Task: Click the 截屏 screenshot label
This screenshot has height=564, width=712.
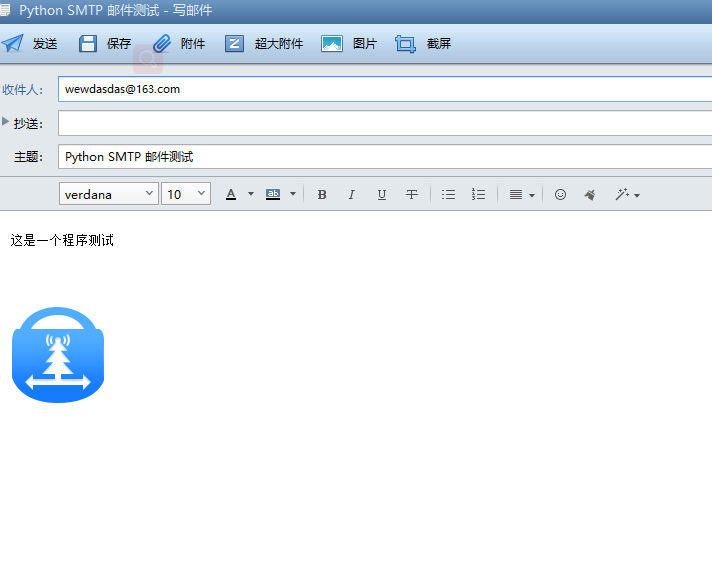Action: [x=439, y=44]
